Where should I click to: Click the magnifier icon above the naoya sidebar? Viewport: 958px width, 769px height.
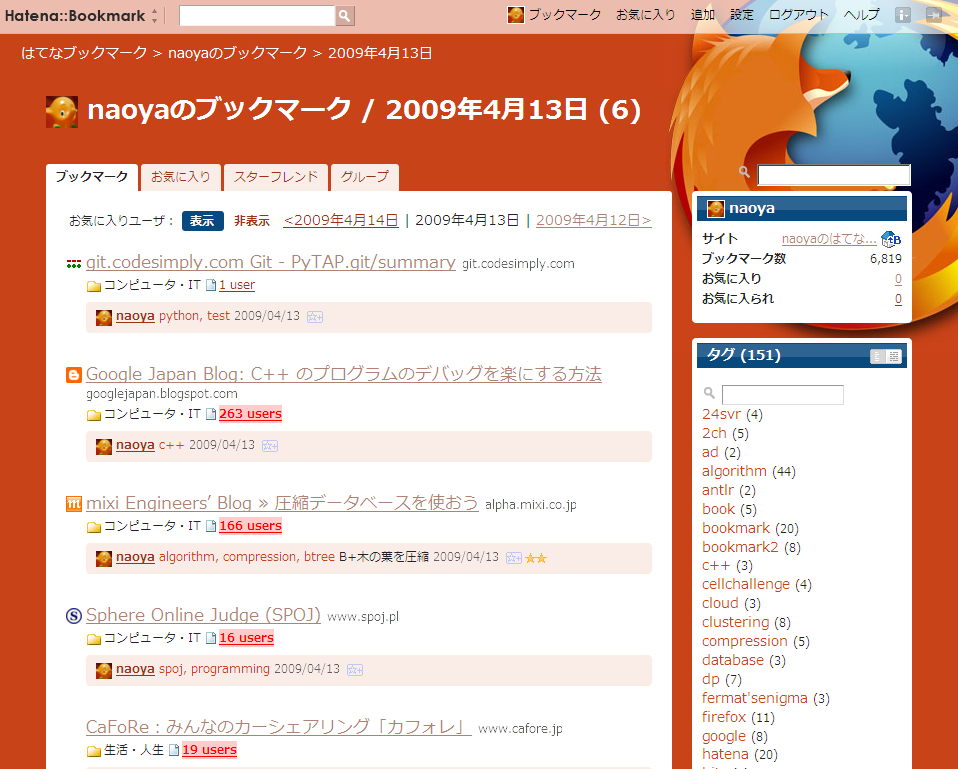[x=744, y=172]
